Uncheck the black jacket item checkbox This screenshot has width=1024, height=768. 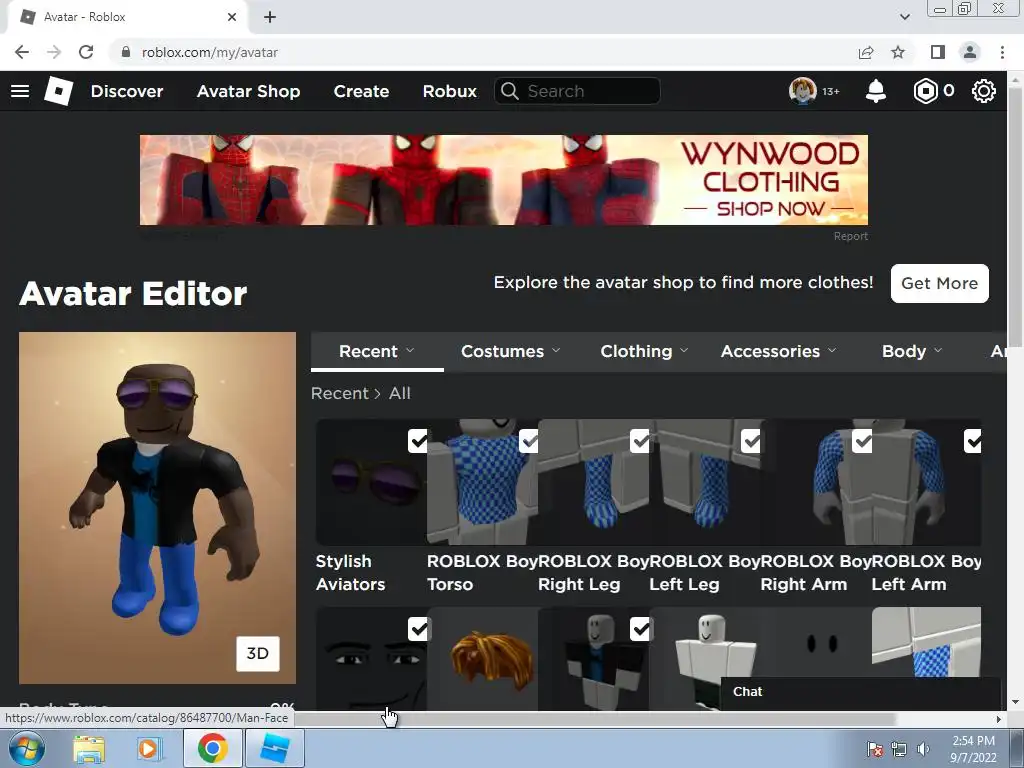tap(640, 629)
